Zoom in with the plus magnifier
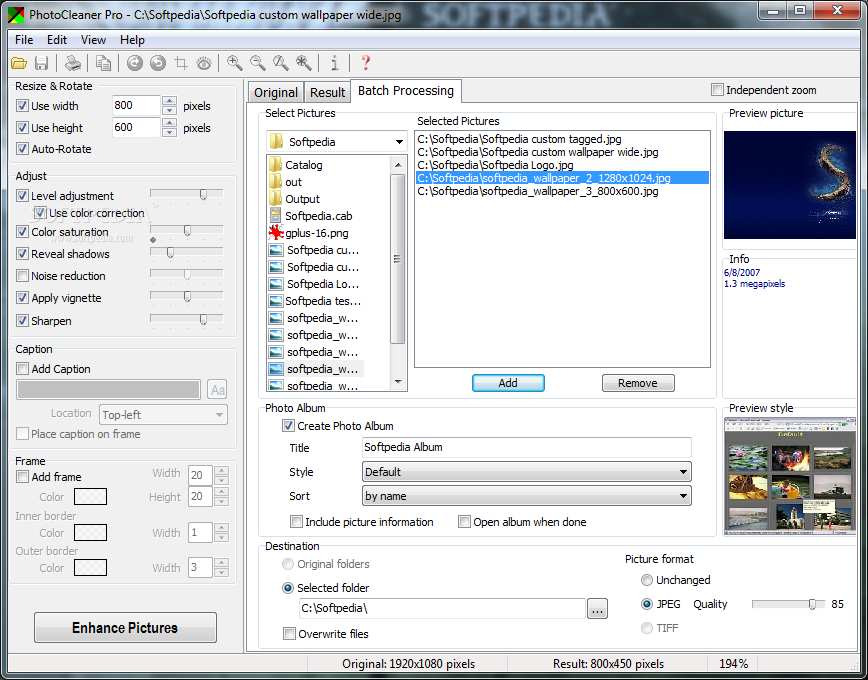The height and width of the screenshot is (680, 868). click(x=235, y=63)
